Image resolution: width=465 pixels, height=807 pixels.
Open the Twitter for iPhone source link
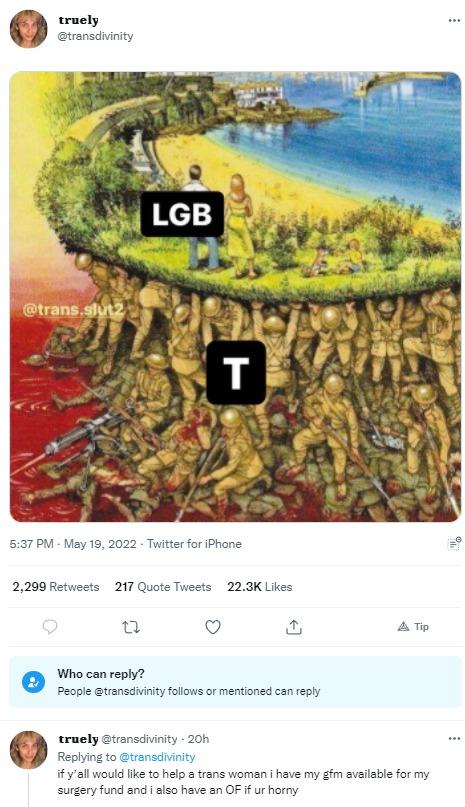tap(194, 544)
